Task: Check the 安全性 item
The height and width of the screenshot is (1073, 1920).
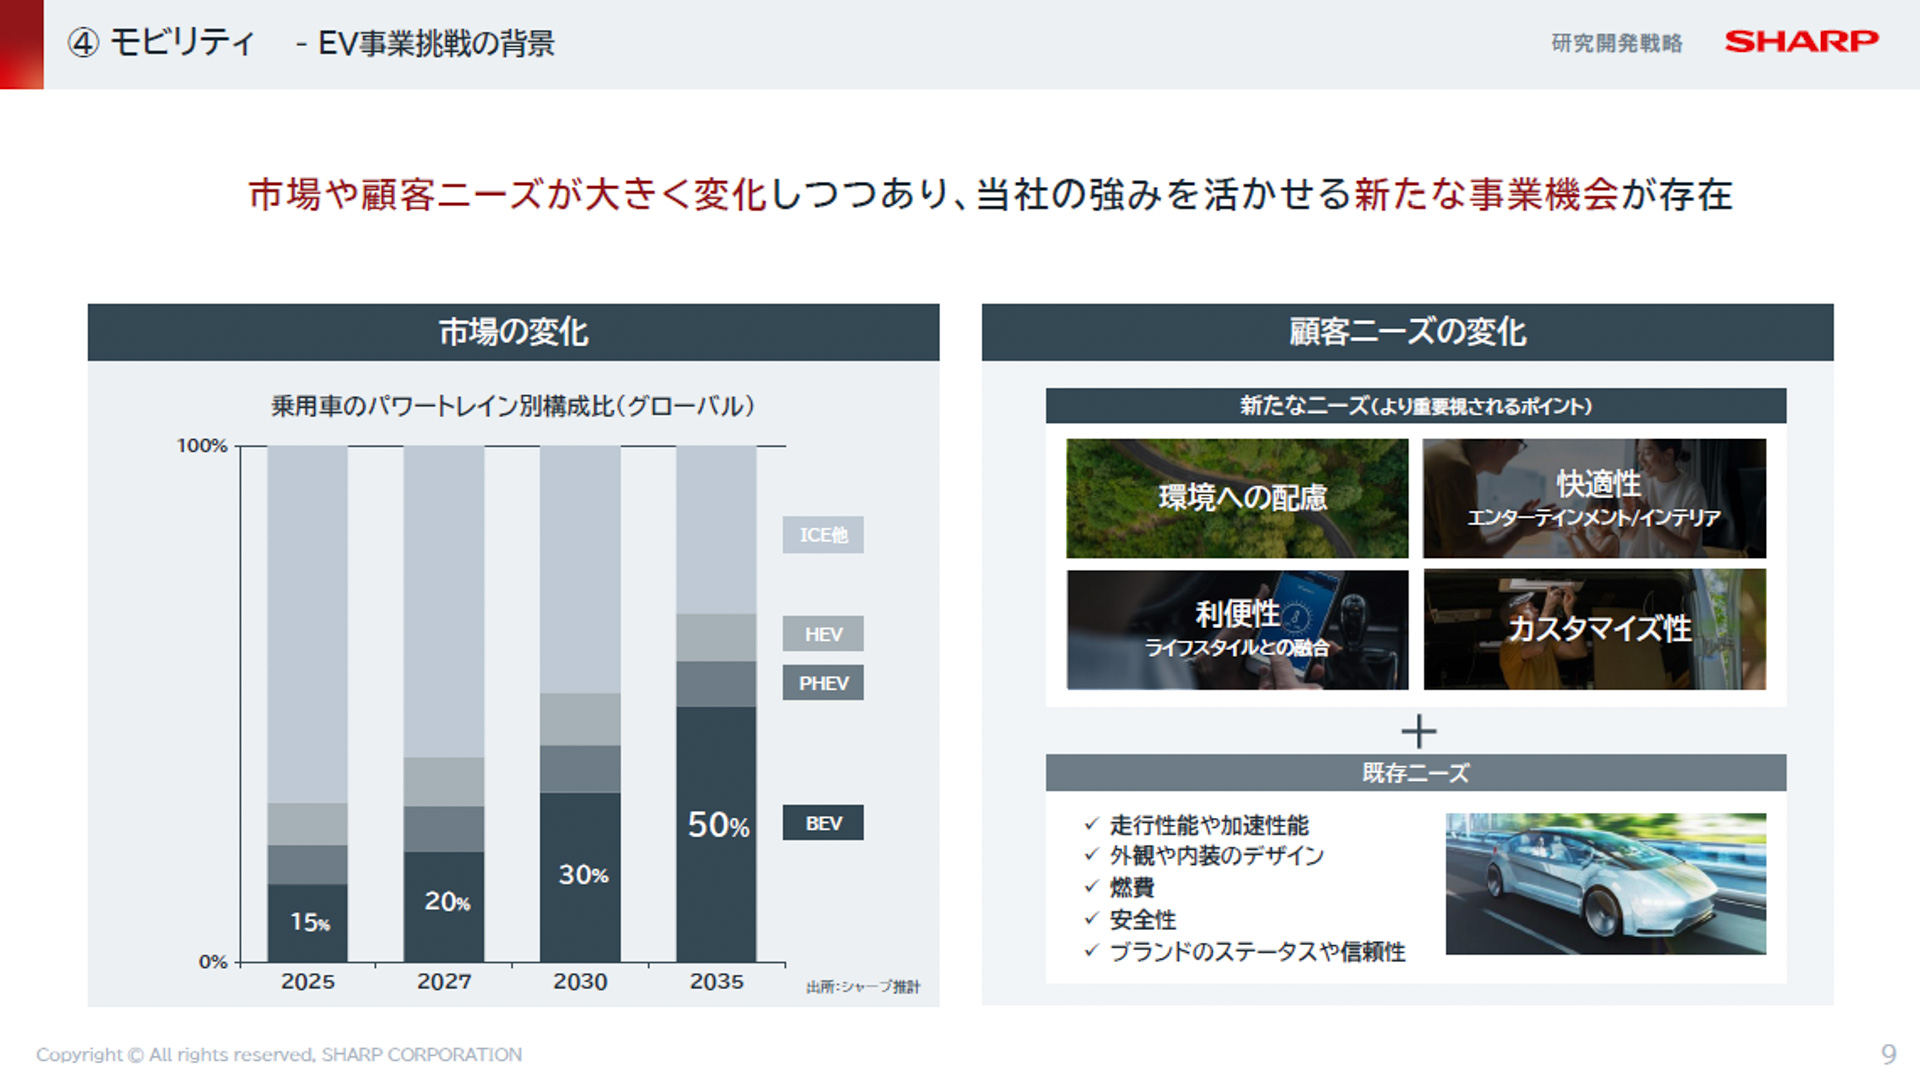Action: tap(1143, 920)
